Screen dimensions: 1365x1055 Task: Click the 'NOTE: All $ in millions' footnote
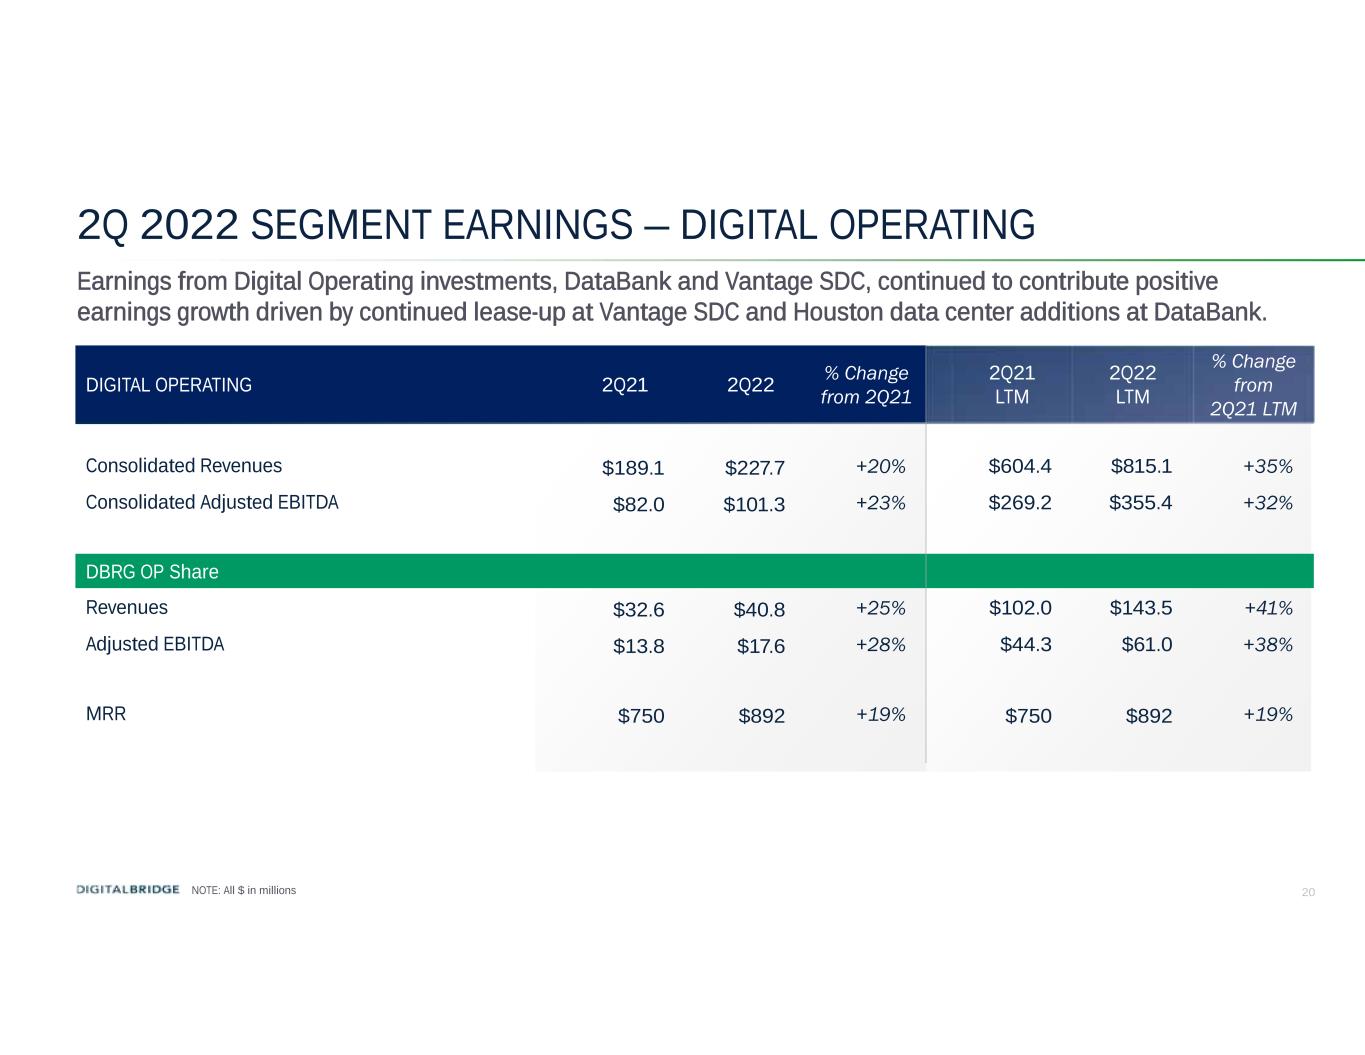243,890
